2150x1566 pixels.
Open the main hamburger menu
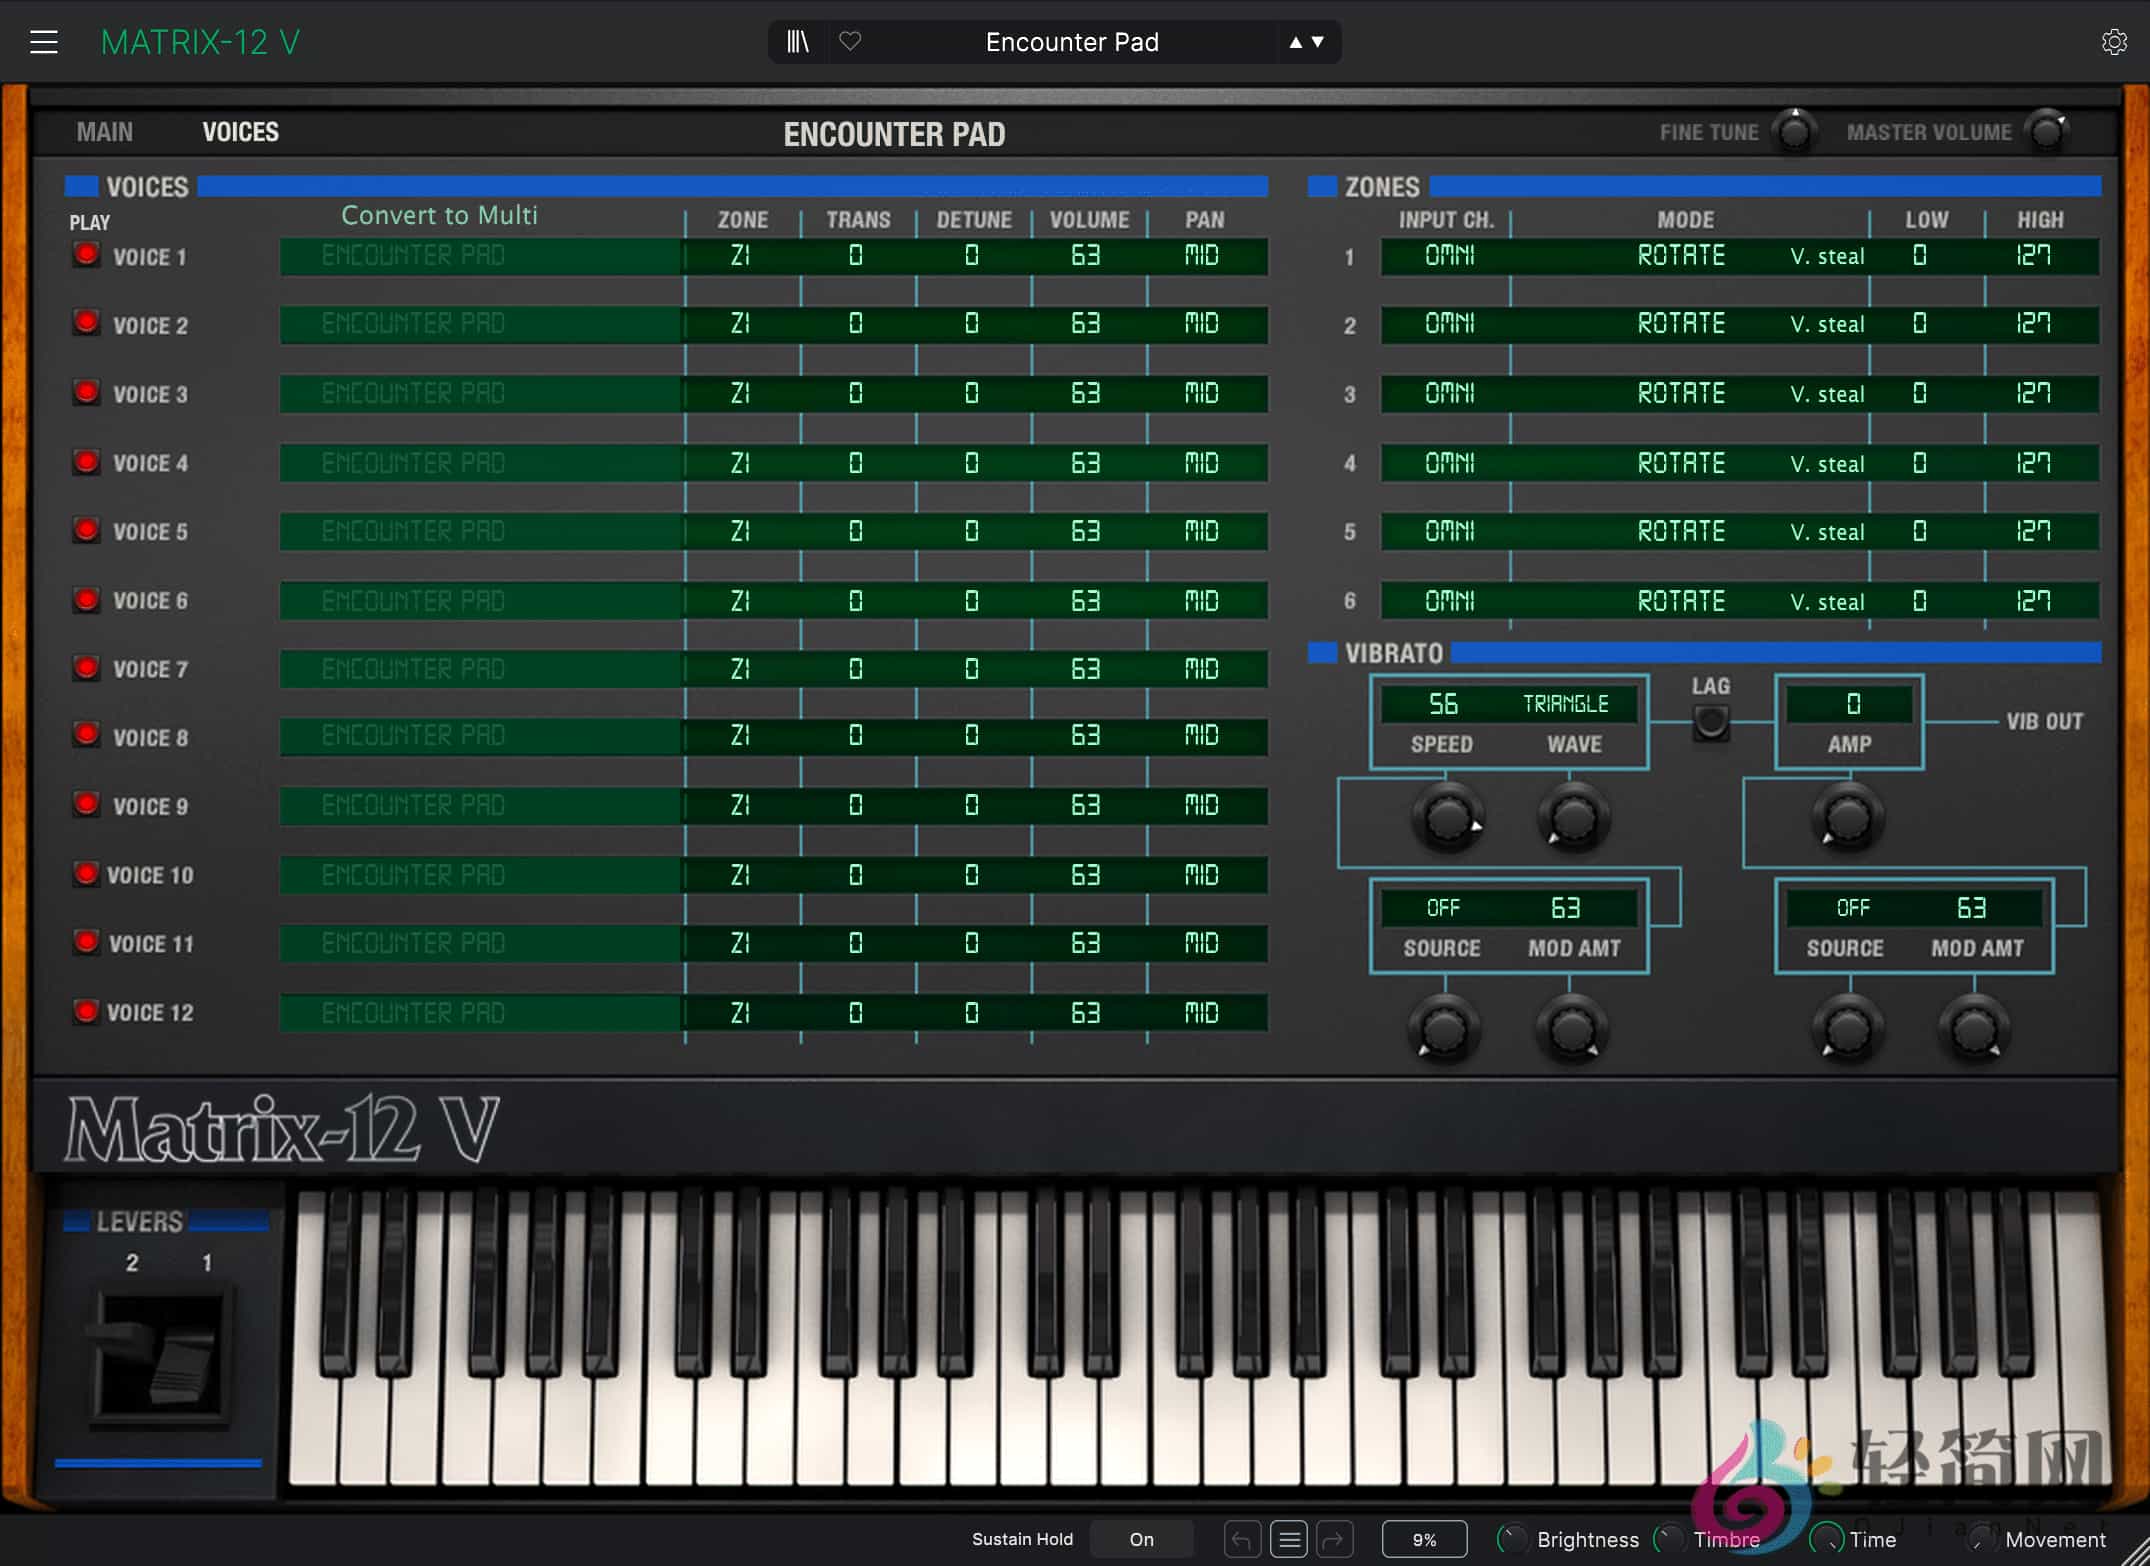click(x=44, y=41)
